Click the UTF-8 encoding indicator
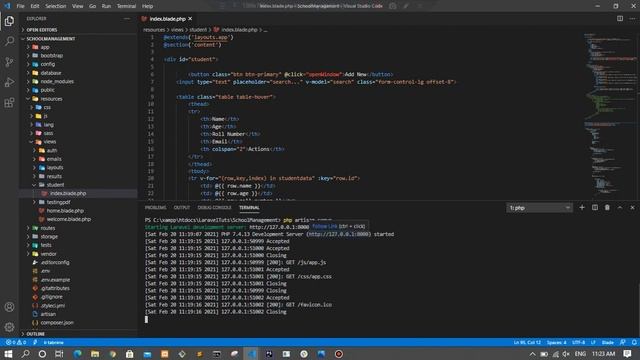The width and height of the screenshot is (640, 360). click(x=578, y=342)
